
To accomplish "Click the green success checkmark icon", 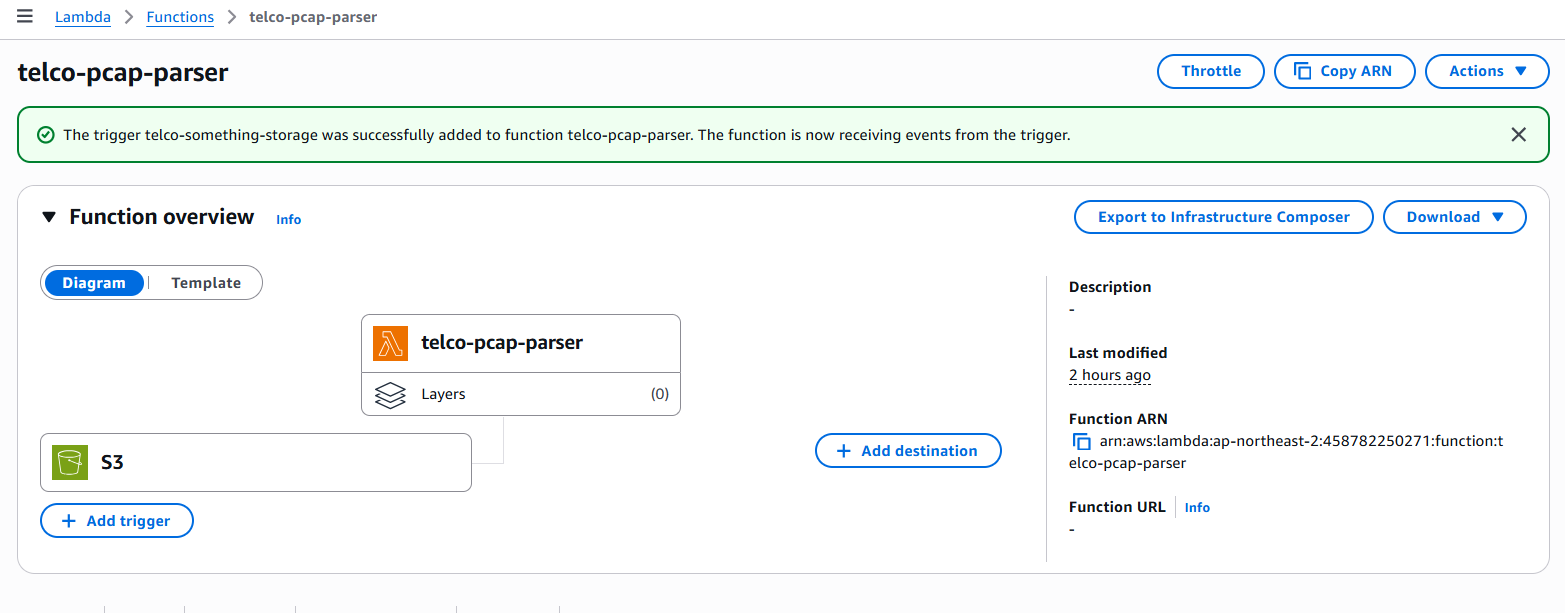I will pyautogui.click(x=45, y=135).
